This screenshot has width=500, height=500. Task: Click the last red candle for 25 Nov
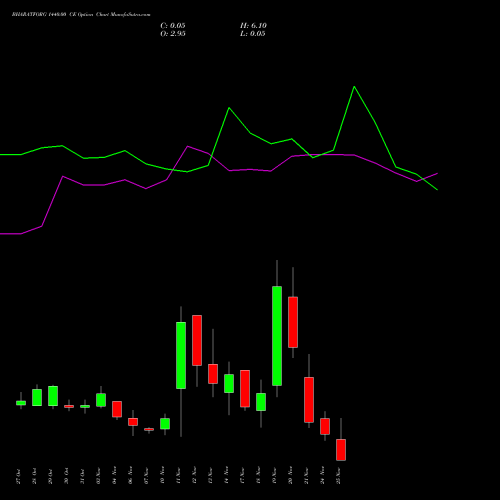[x=341, y=450]
